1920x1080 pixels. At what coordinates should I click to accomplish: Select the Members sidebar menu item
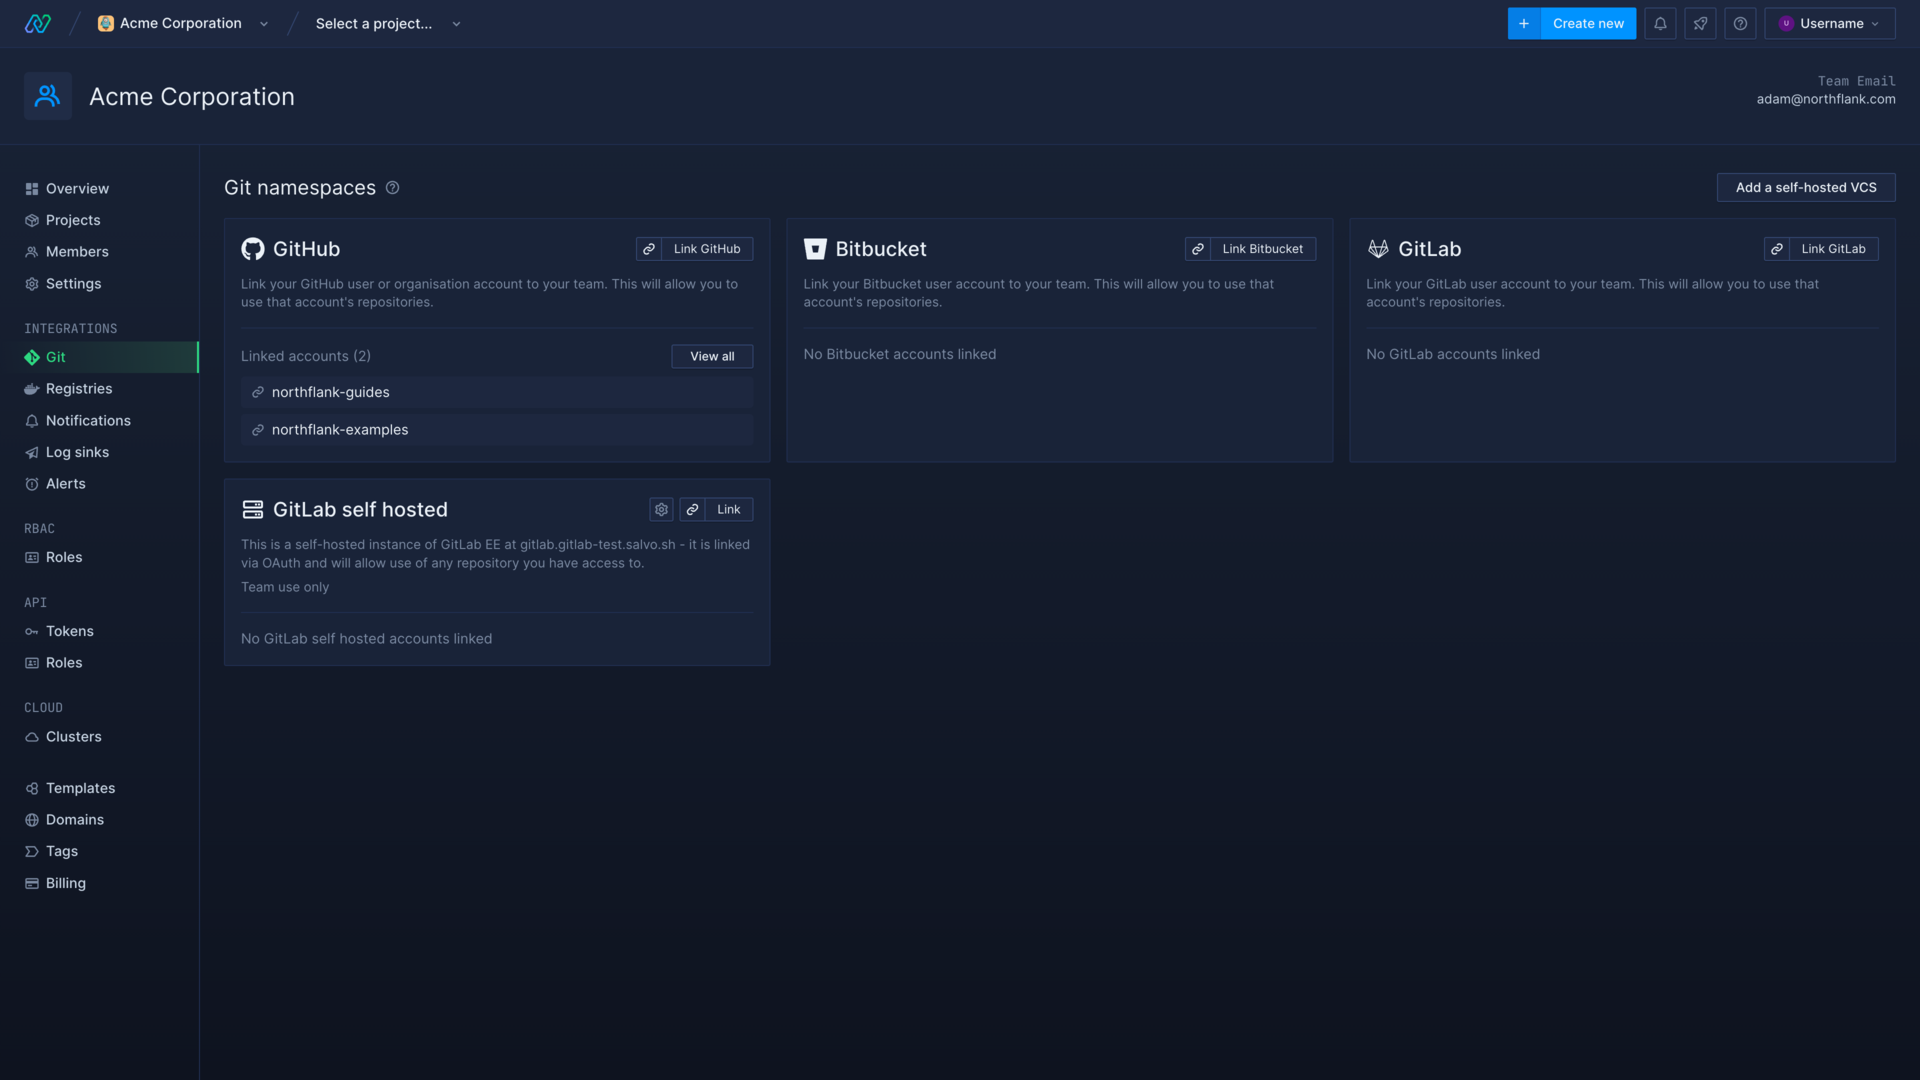76,251
